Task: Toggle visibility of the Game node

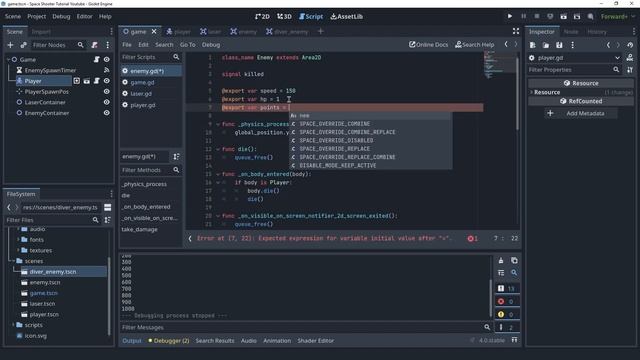Action: (107, 60)
